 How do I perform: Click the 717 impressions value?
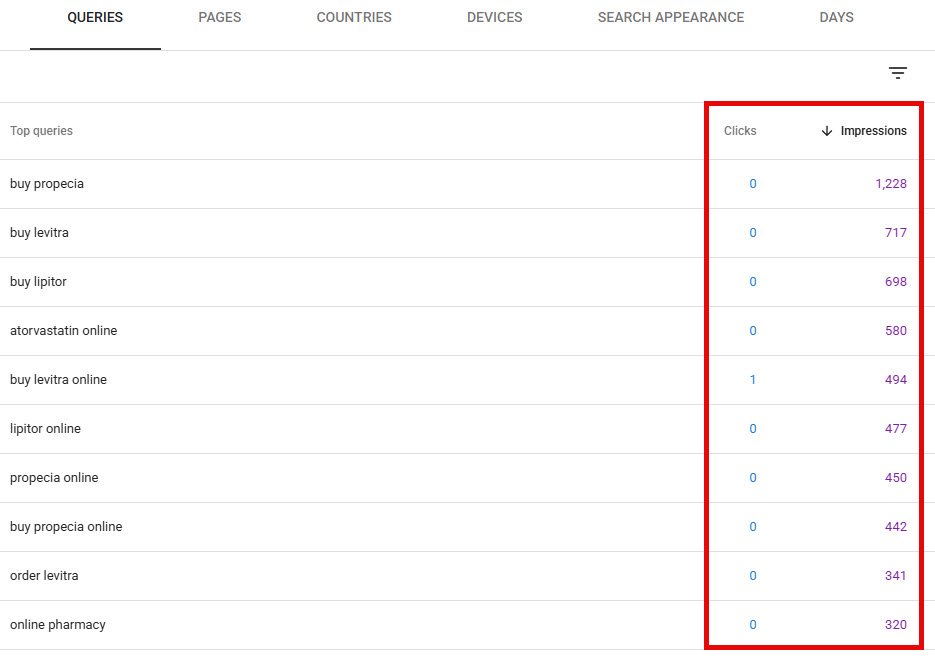pyautogui.click(x=896, y=233)
